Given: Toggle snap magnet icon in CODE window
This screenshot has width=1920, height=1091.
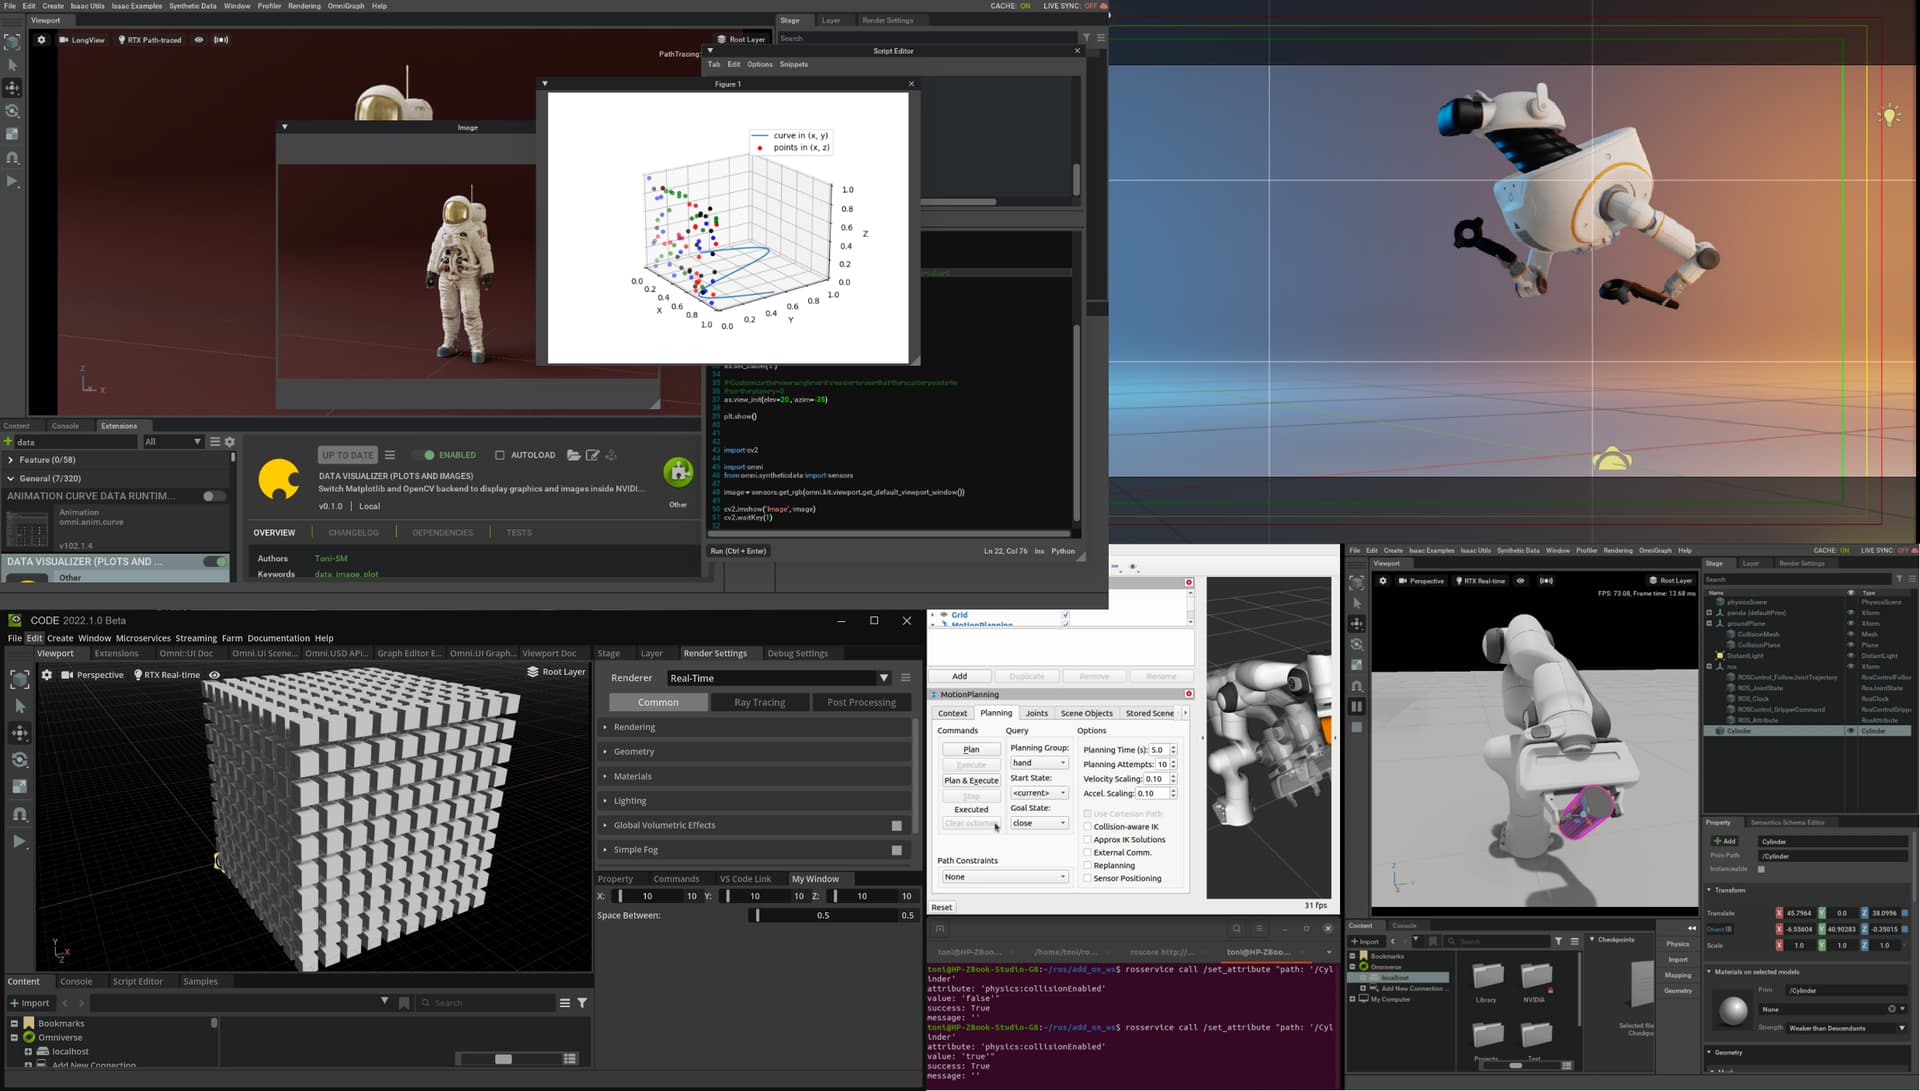Looking at the screenshot, I should 20,814.
